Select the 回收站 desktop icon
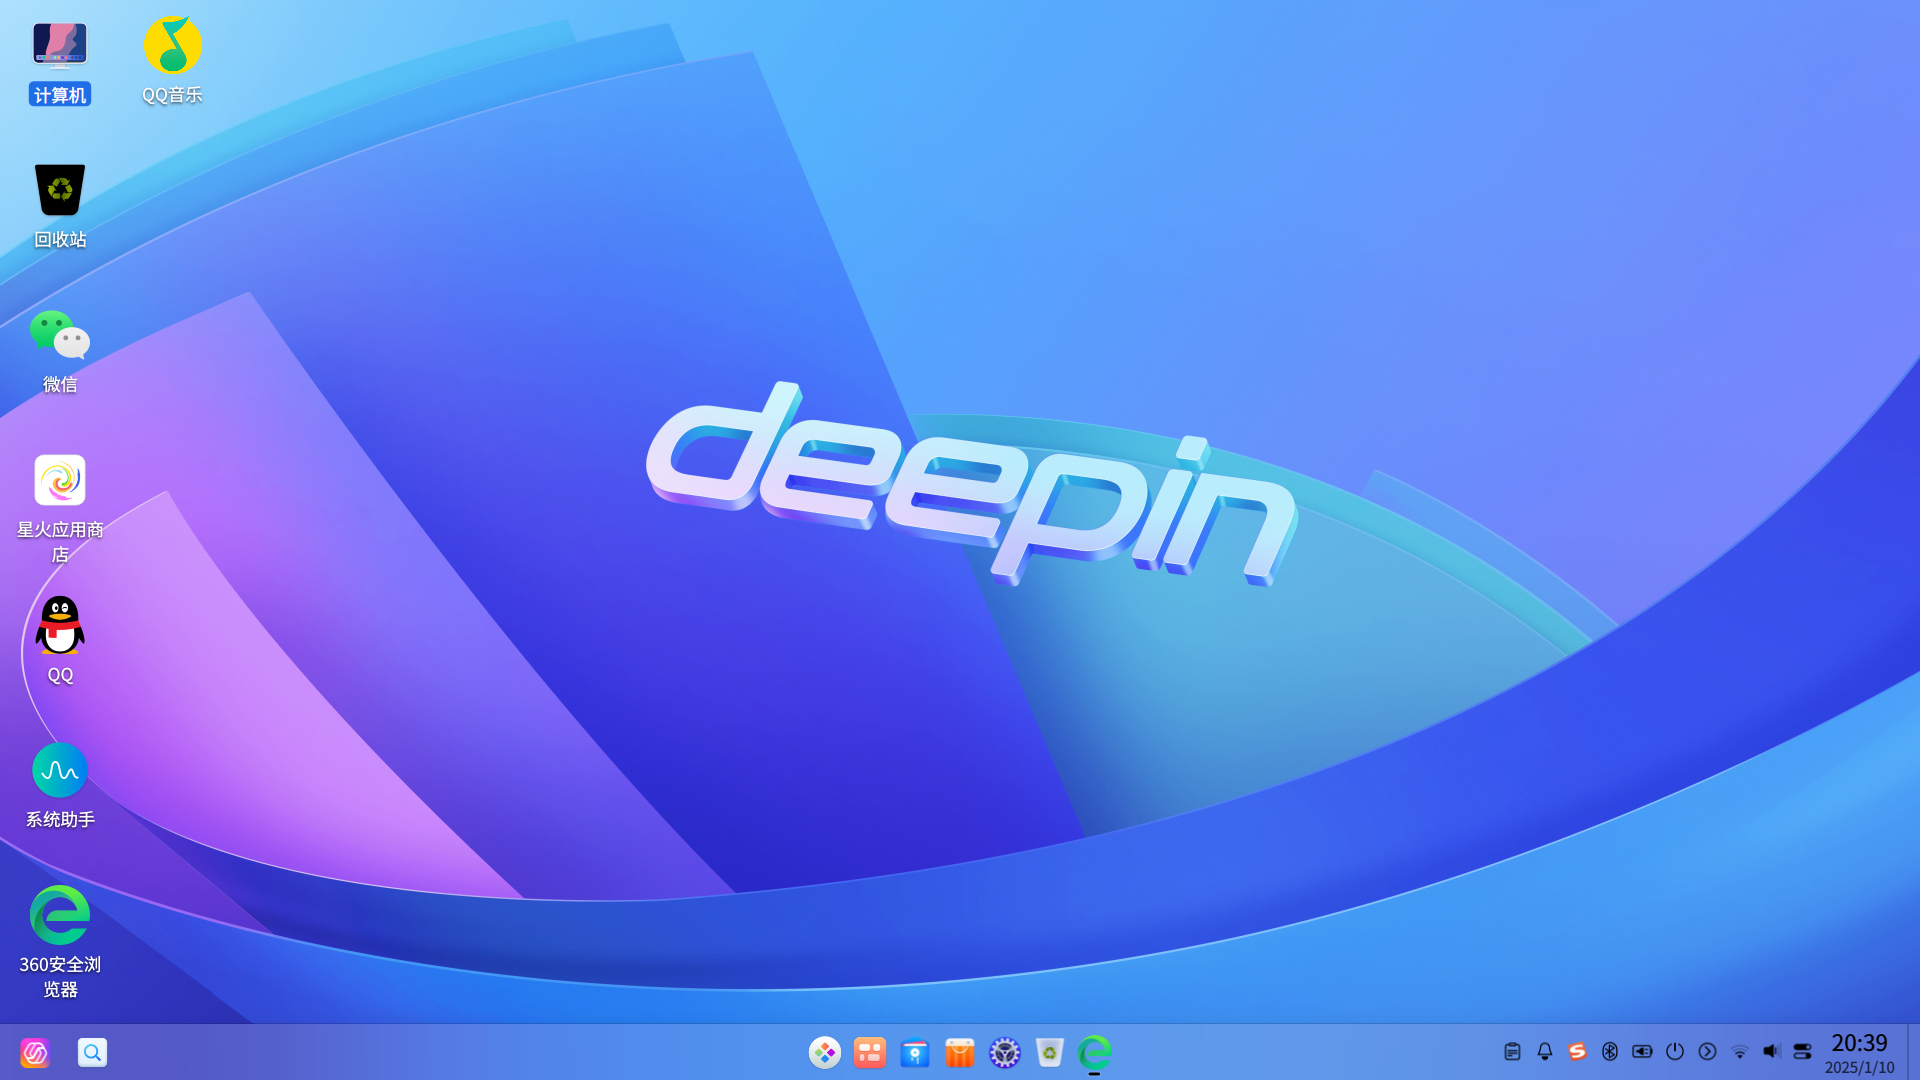This screenshot has width=1920, height=1080. pos(60,206)
